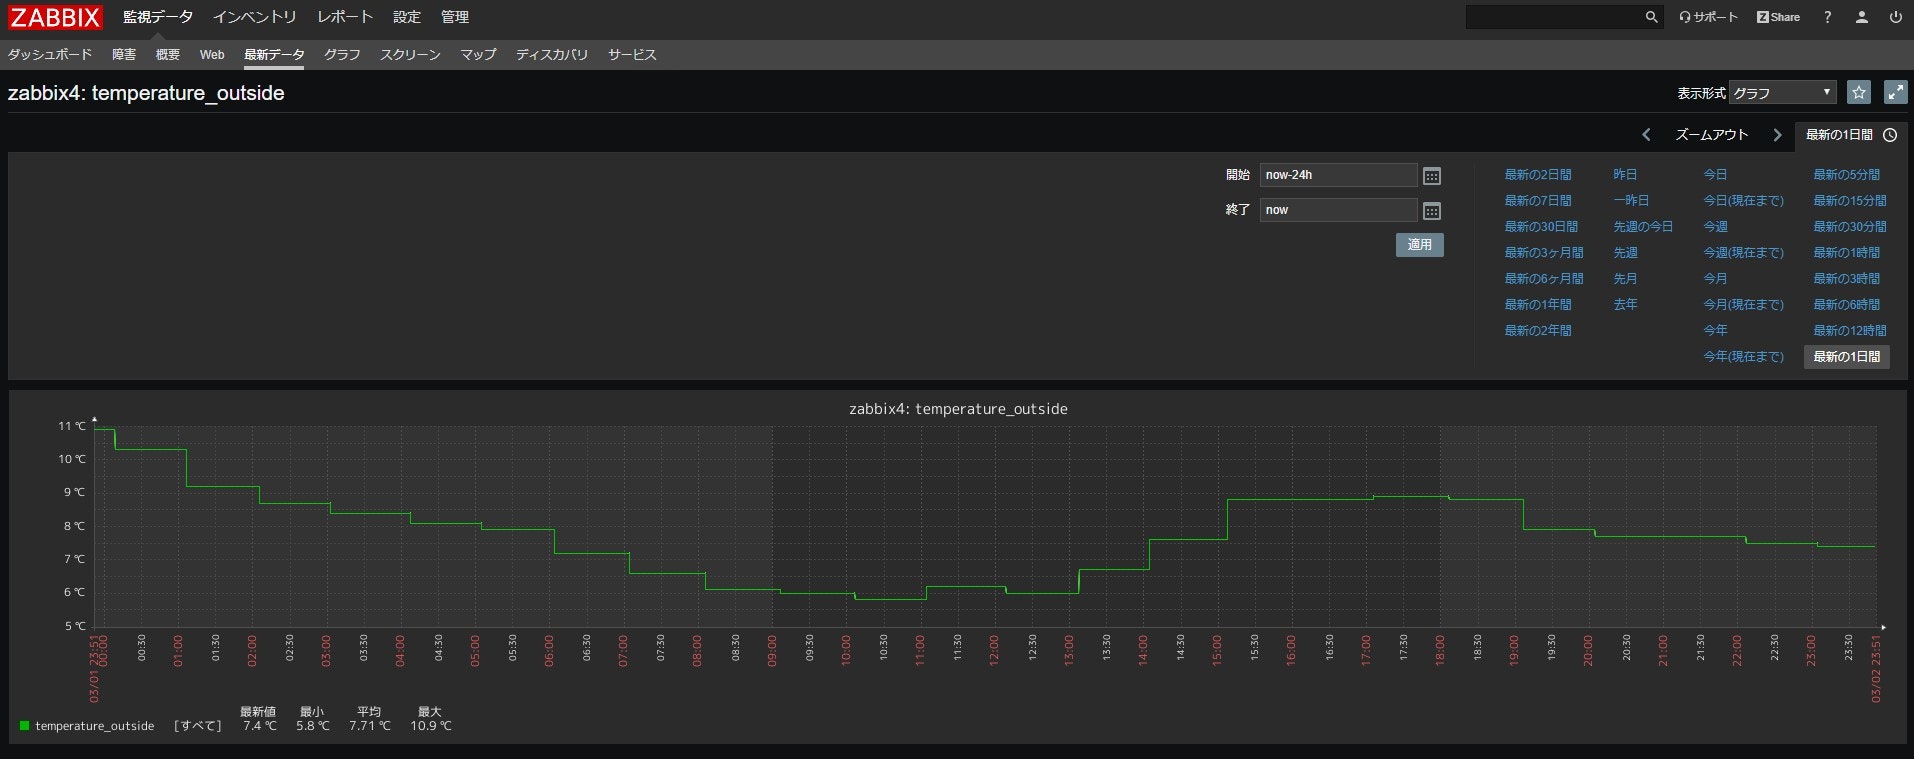Toggle fullscreen mode icon

coord(1895,93)
